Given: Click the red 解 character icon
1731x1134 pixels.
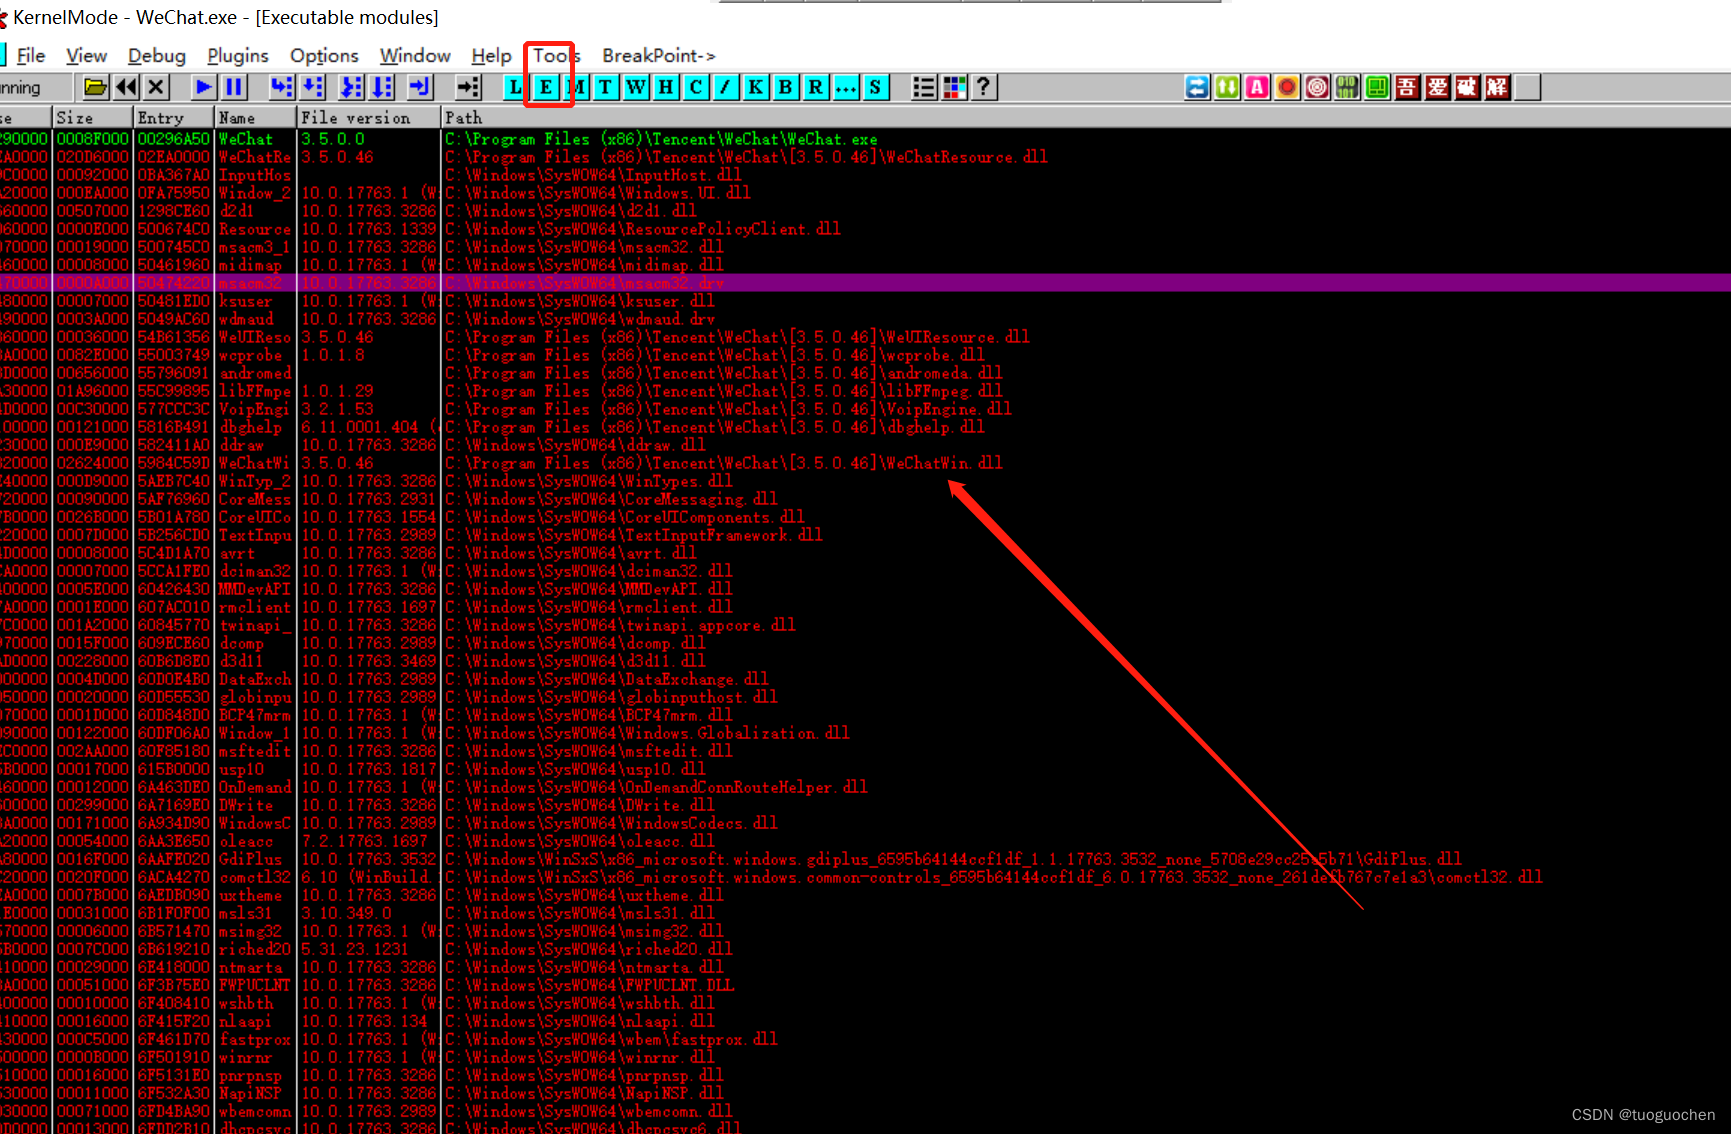Looking at the screenshot, I should (x=1497, y=87).
